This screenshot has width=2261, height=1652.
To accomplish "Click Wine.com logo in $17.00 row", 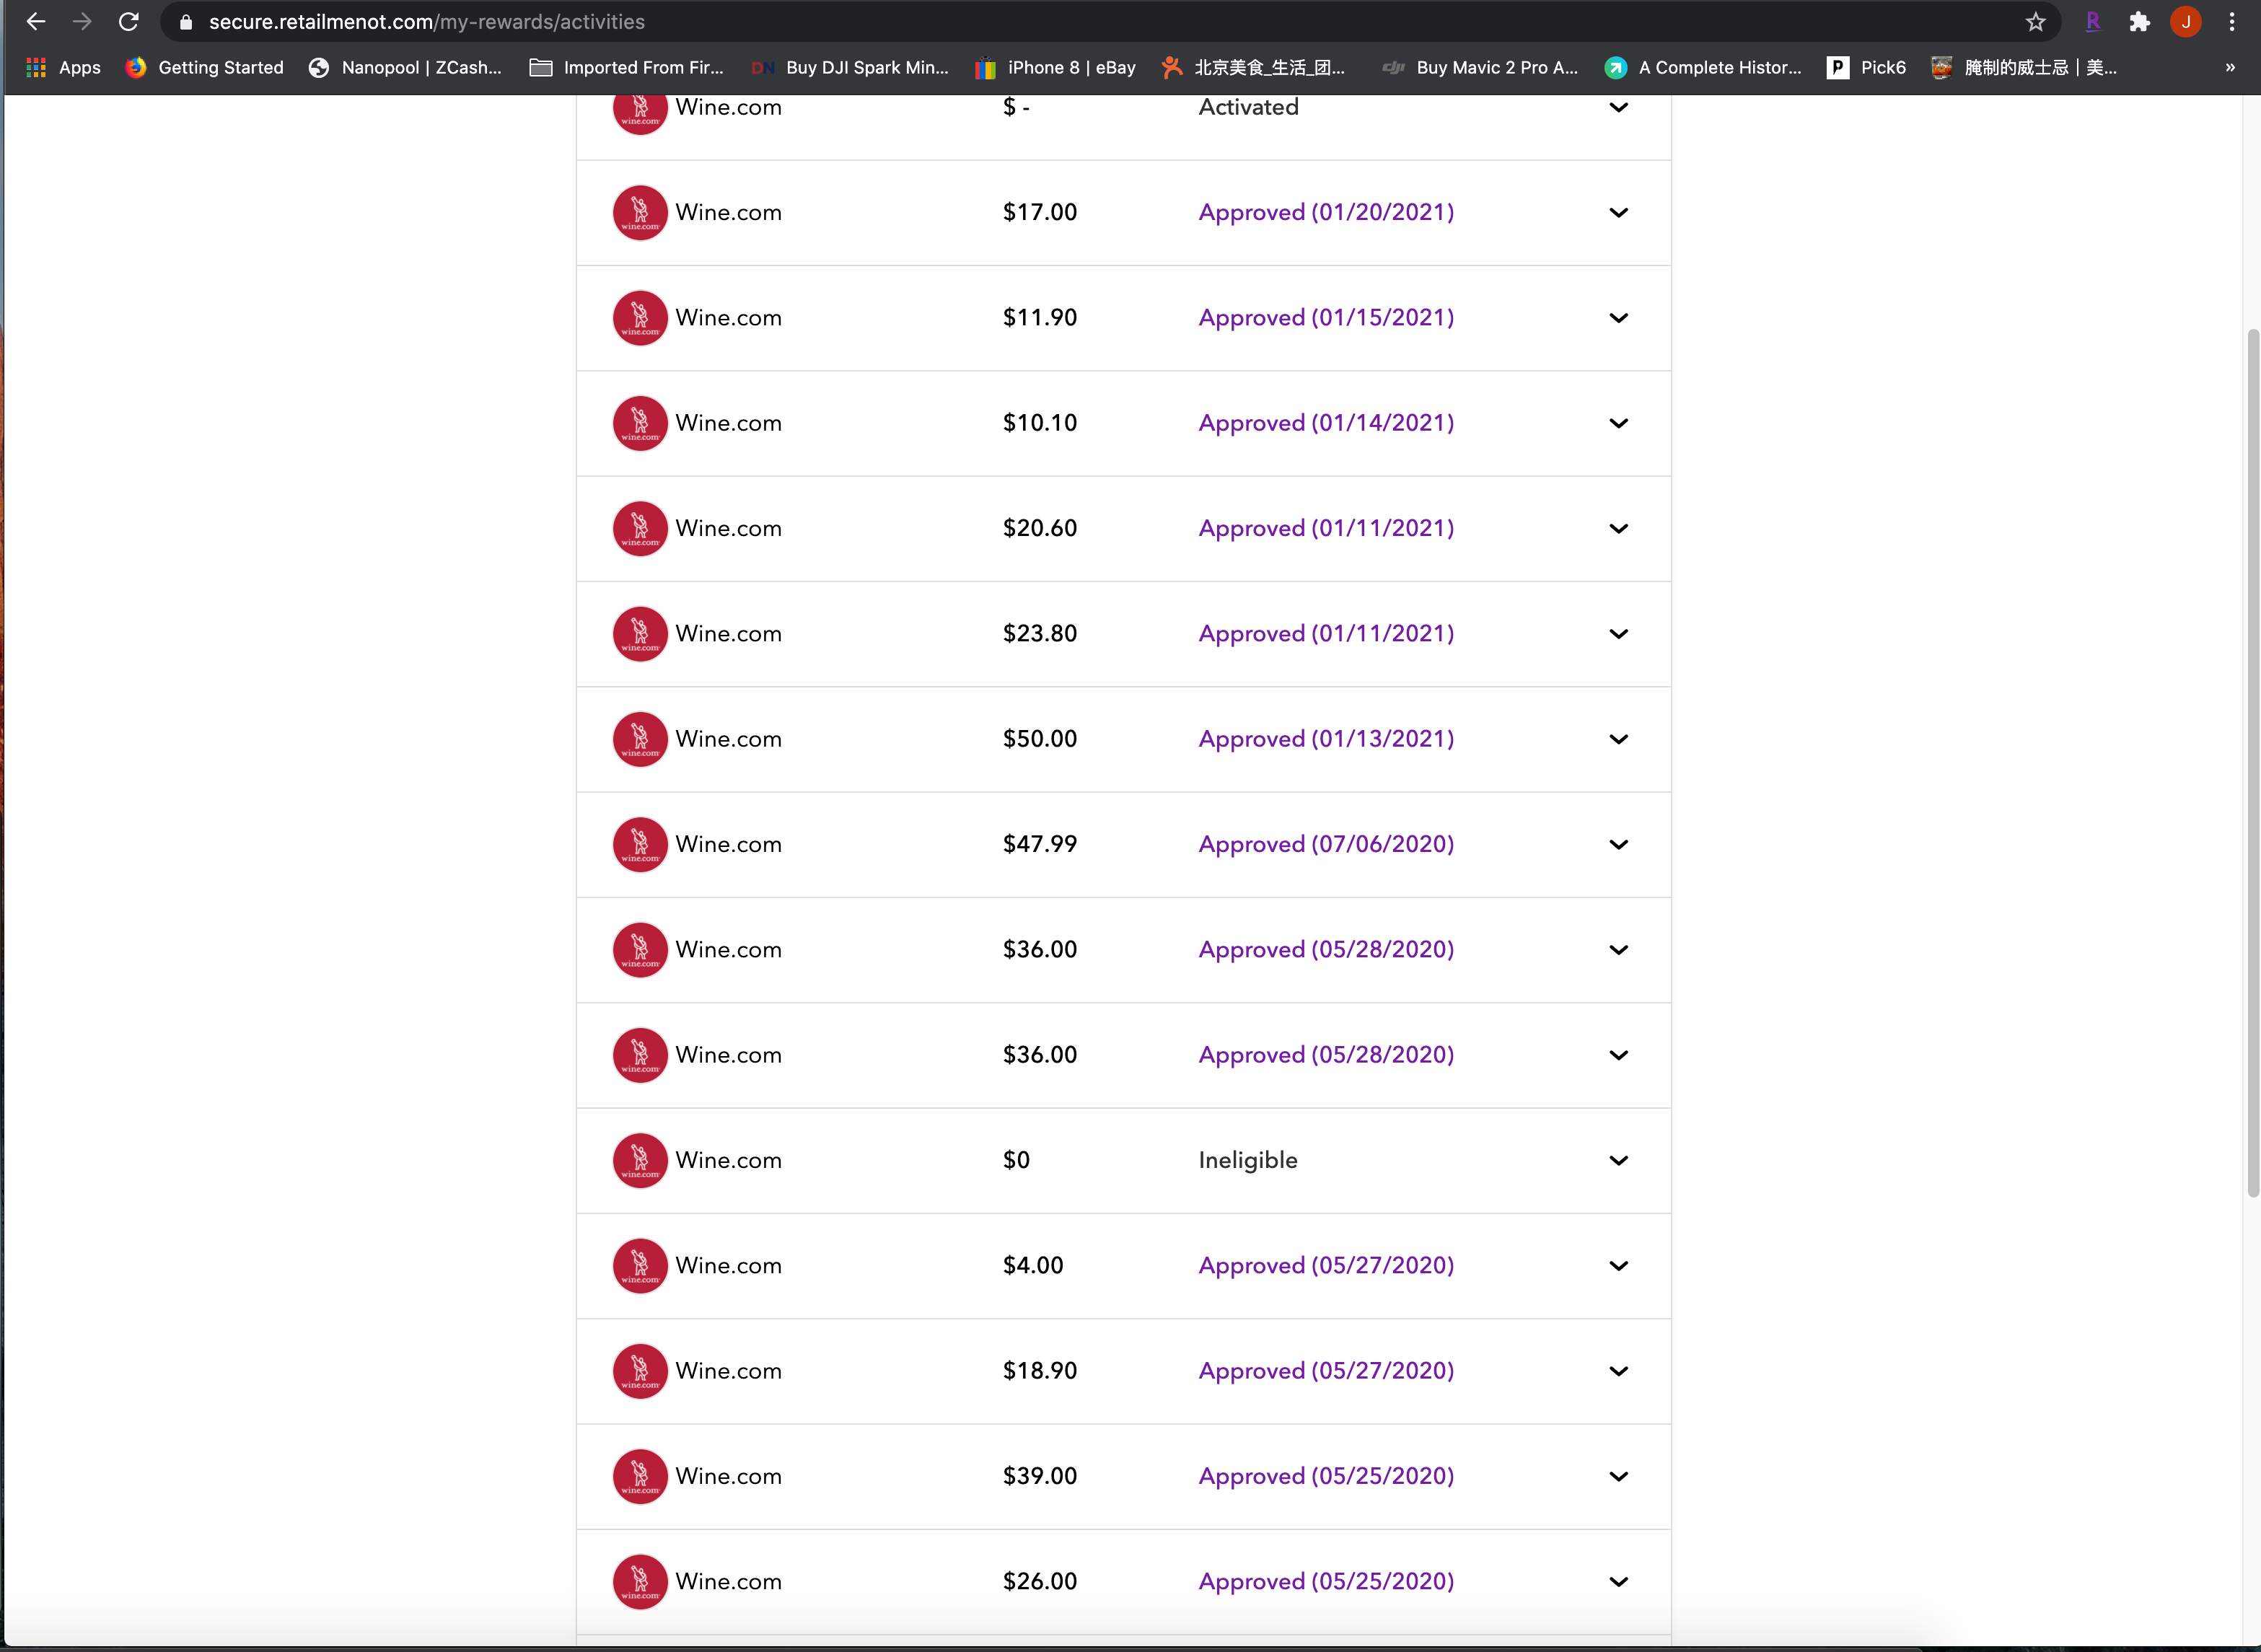I will [x=640, y=212].
